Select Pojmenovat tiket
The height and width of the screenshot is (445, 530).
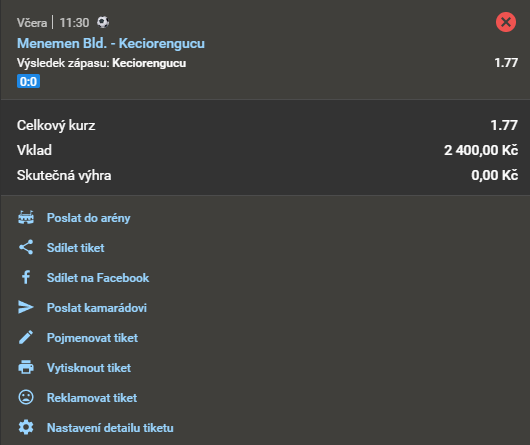click(92, 338)
